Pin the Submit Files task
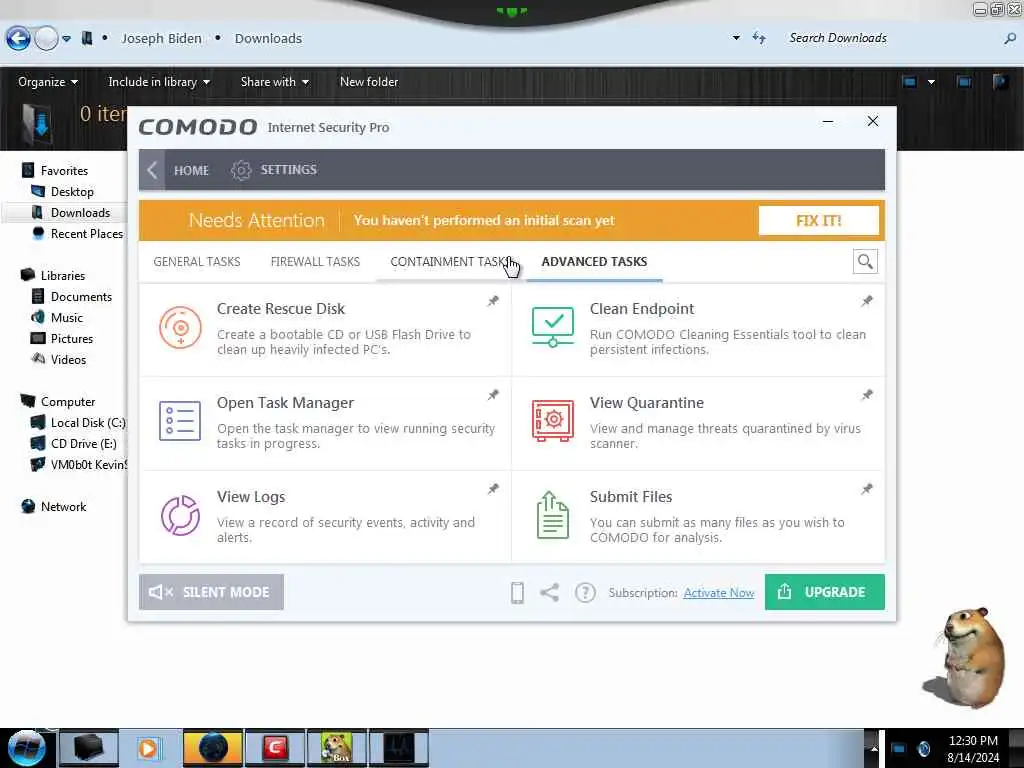Viewport: 1024px width, 768px height. pos(867,489)
